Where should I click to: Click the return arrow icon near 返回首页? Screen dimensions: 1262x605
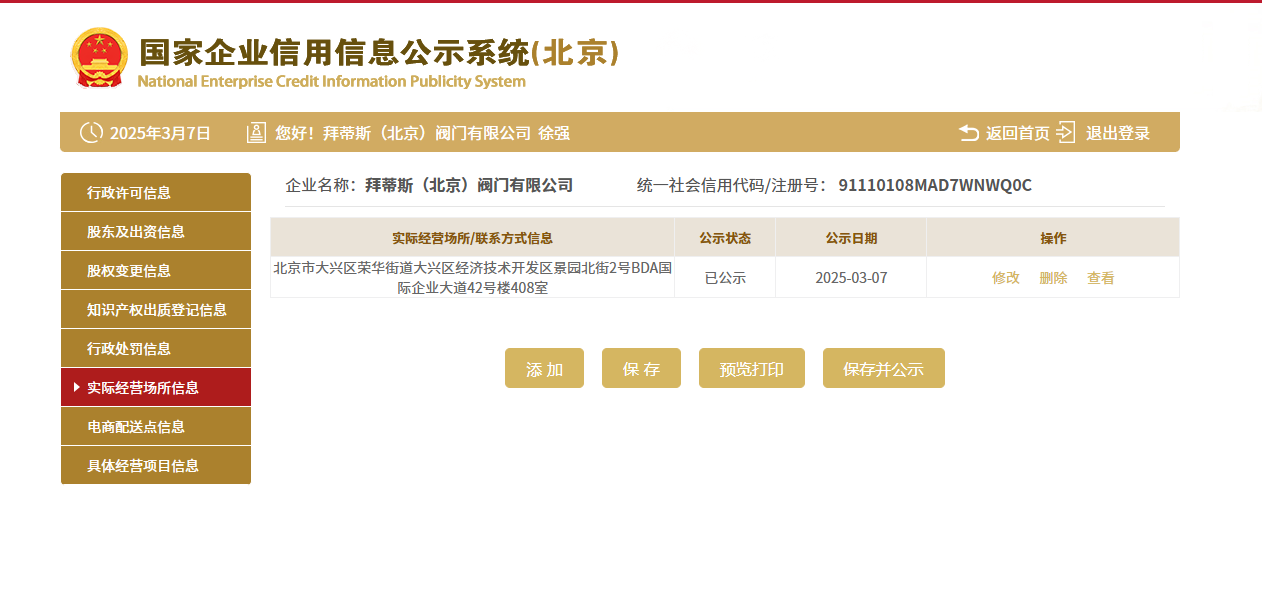[969, 133]
